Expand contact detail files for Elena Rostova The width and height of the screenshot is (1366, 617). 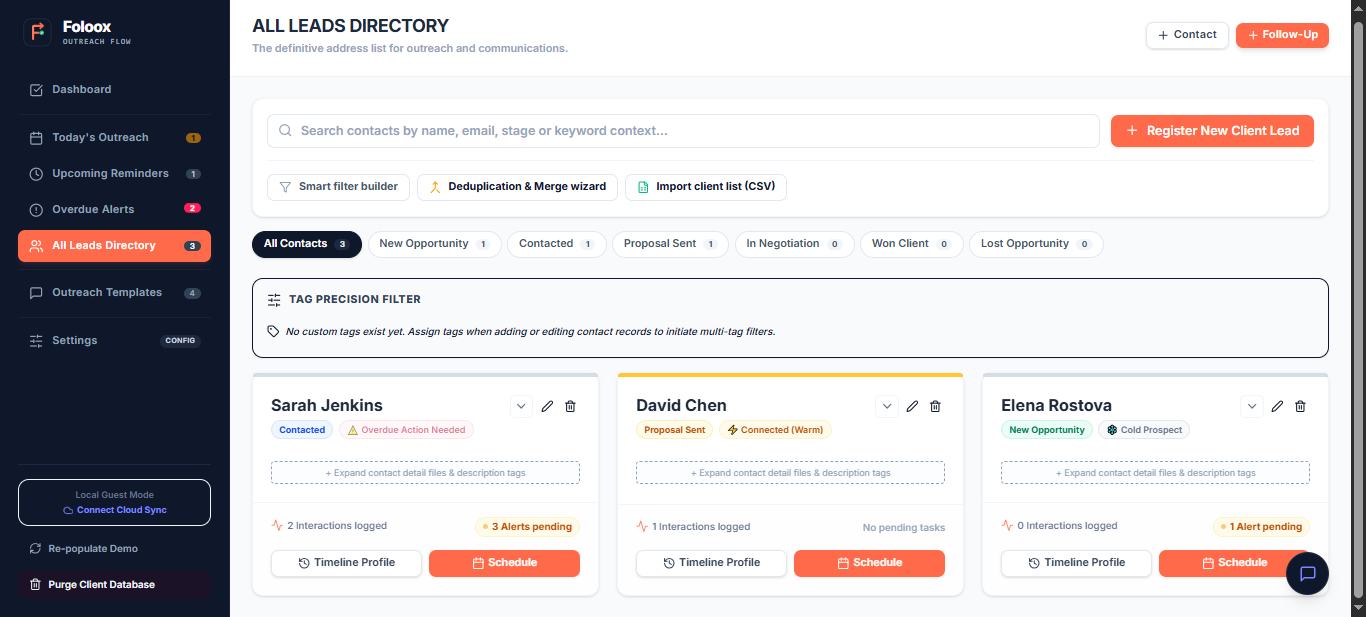(1155, 473)
